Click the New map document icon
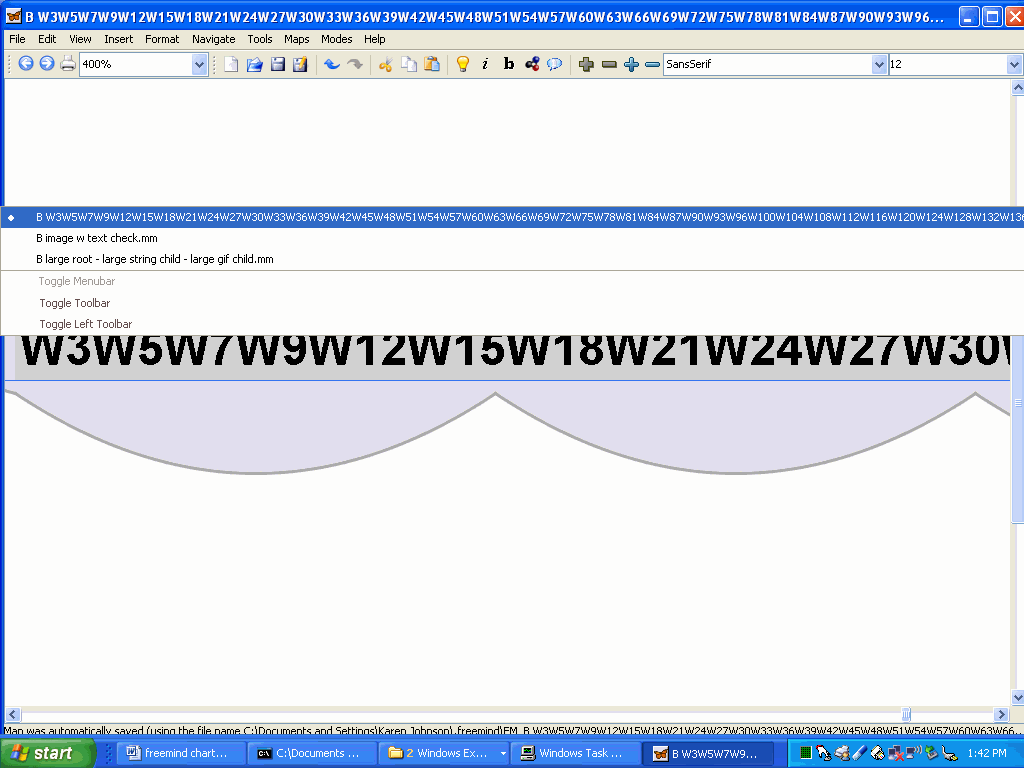The width and height of the screenshot is (1024, 768). [x=231, y=64]
